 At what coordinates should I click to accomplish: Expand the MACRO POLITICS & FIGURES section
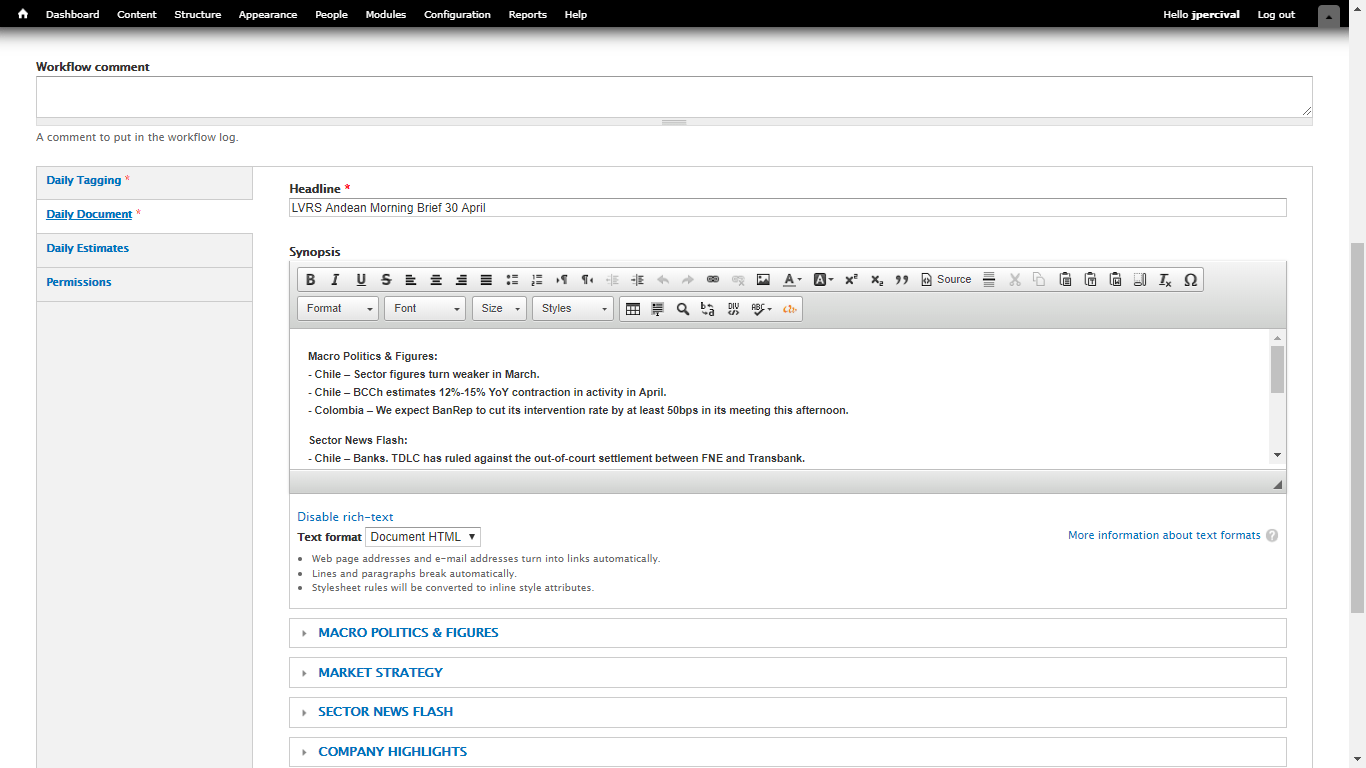click(x=408, y=633)
